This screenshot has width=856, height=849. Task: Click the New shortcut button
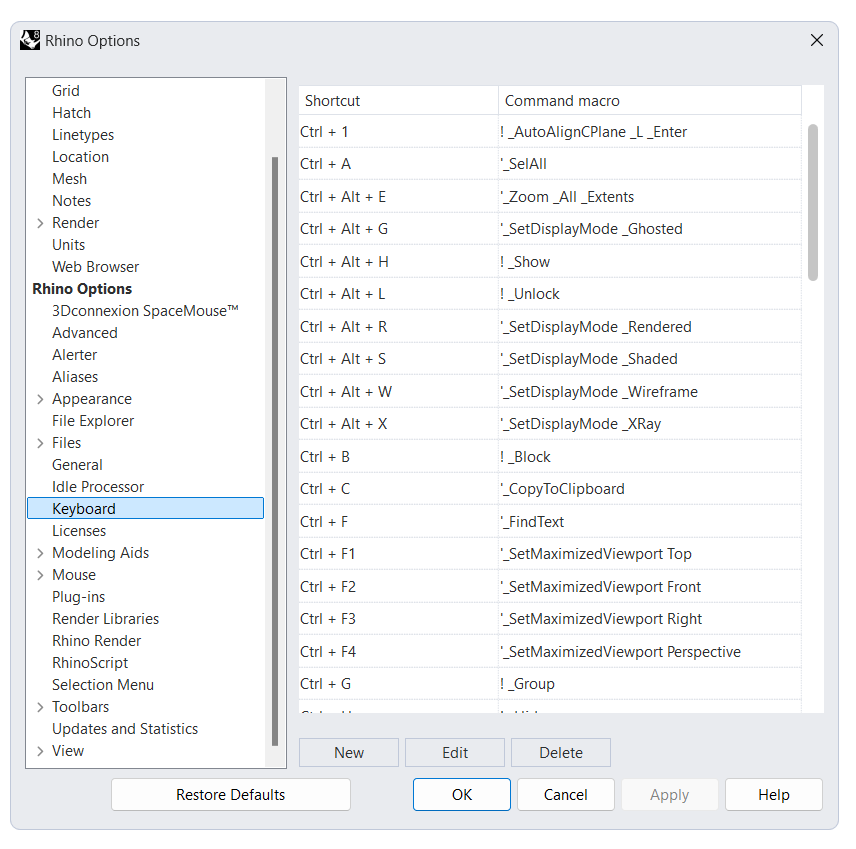(349, 753)
